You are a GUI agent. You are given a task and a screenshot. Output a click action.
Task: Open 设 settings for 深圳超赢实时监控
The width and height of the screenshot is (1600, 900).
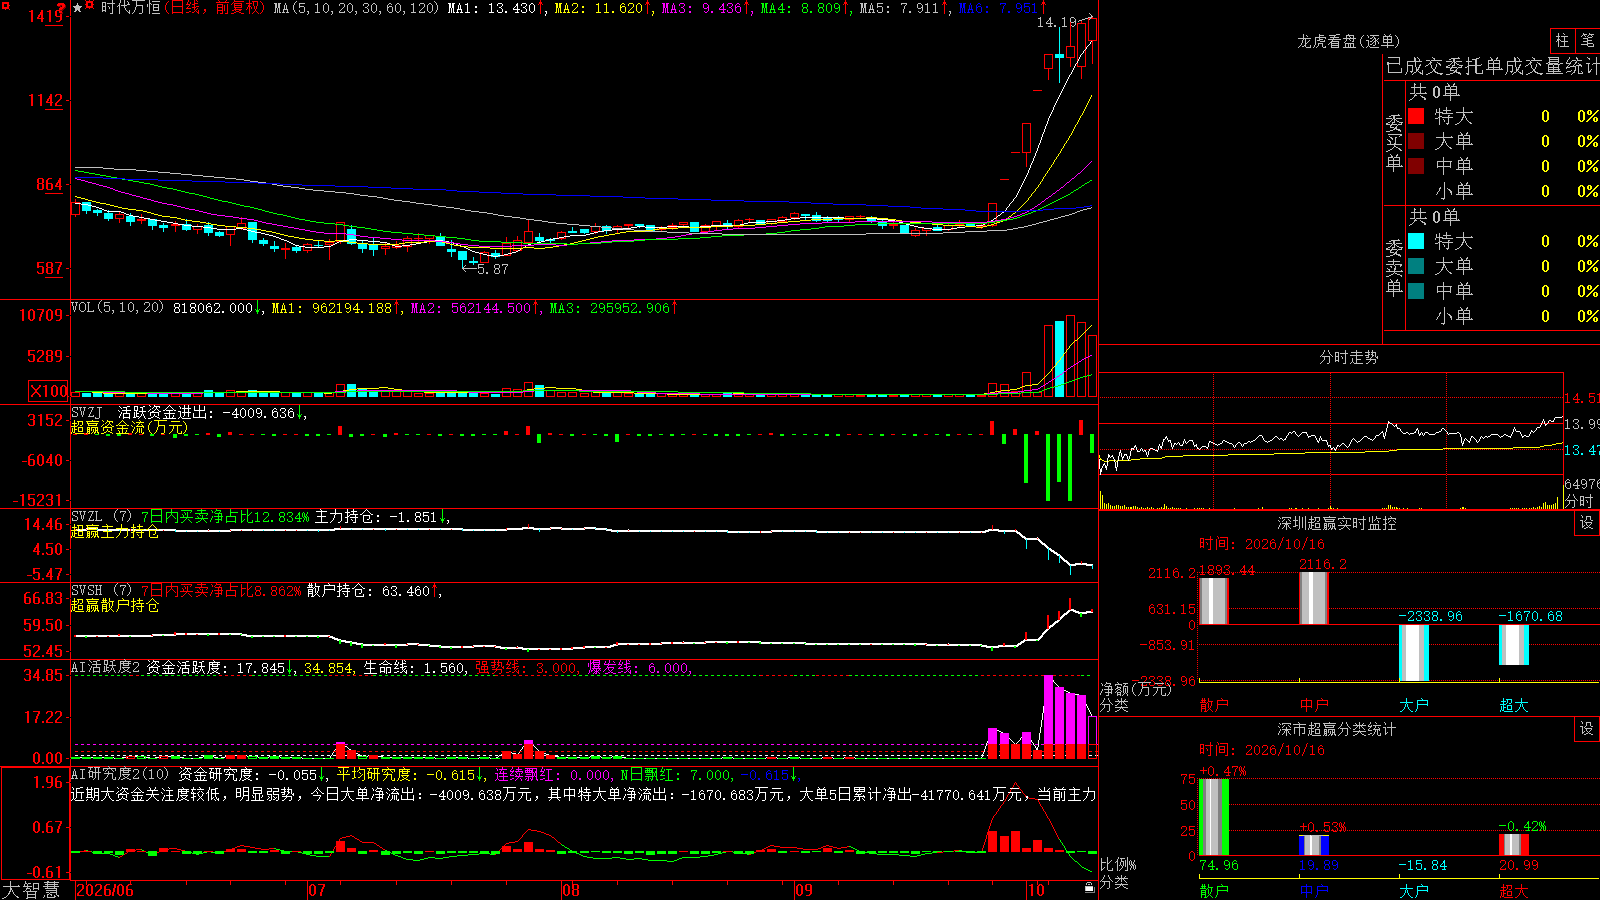click(1587, 523)
